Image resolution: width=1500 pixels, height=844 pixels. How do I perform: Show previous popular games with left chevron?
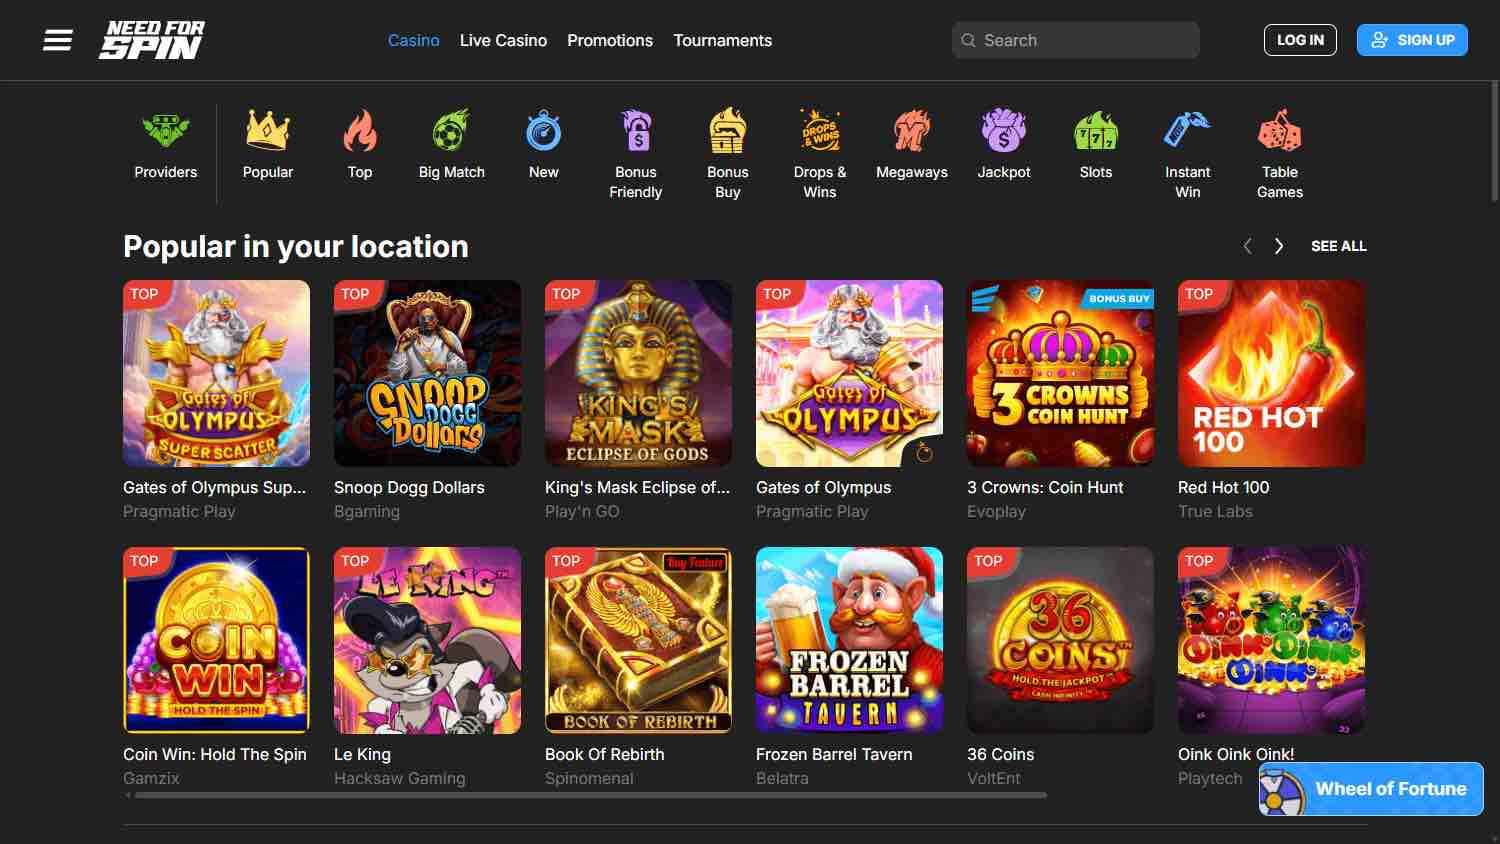click(1247, 246)
